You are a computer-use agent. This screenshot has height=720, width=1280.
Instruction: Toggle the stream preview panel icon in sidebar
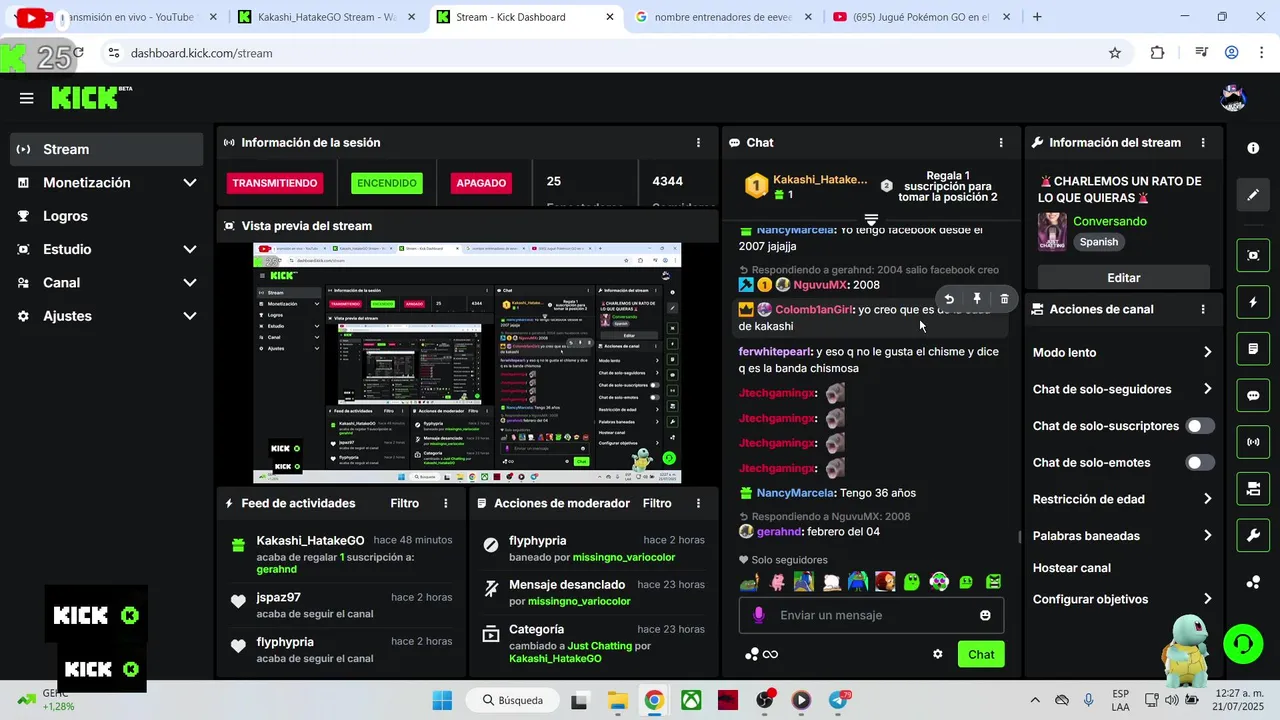[x=1253, y=255]
